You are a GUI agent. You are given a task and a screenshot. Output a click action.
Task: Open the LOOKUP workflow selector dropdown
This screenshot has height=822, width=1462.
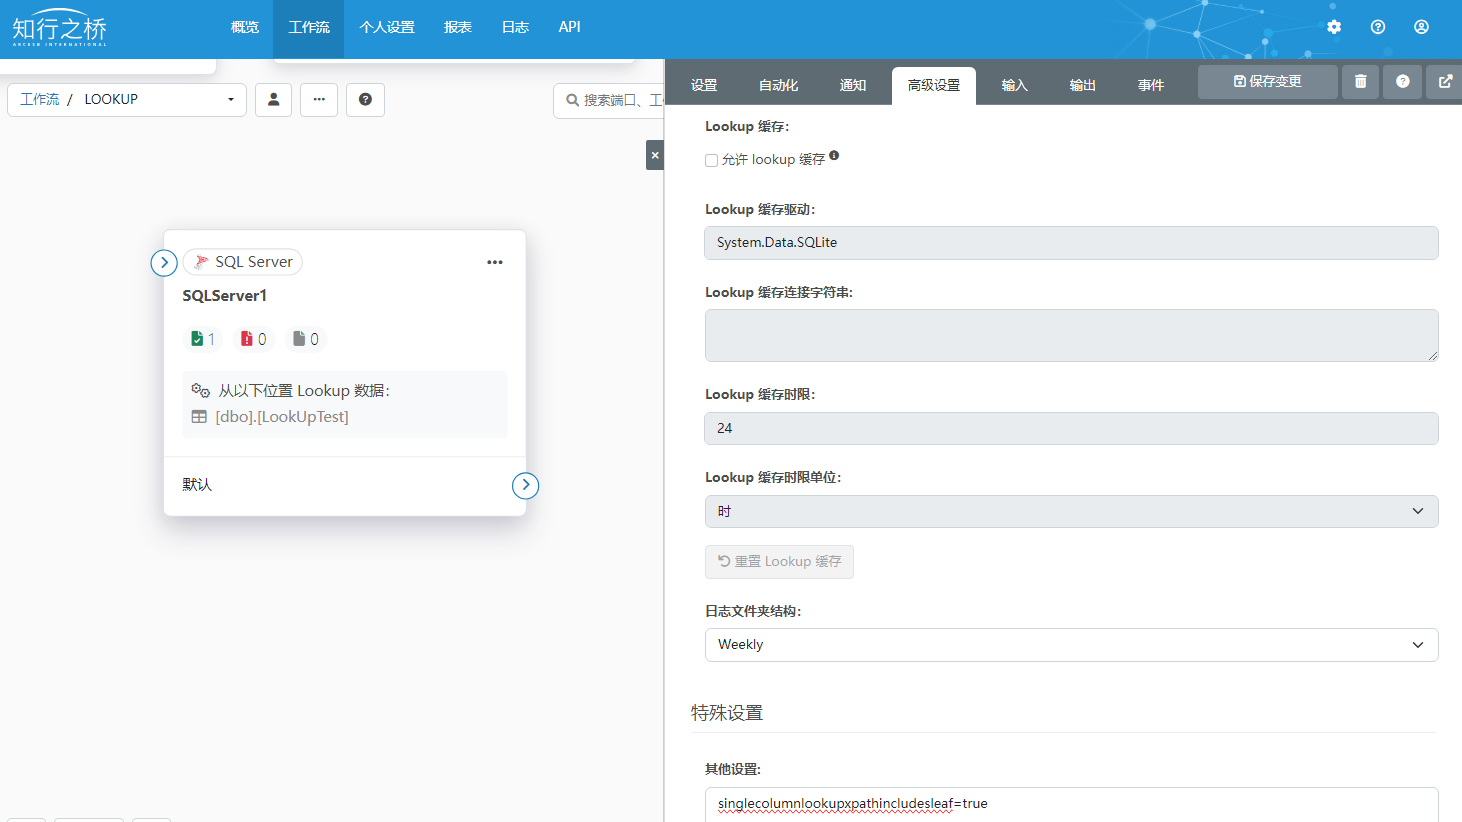[230, 100]
